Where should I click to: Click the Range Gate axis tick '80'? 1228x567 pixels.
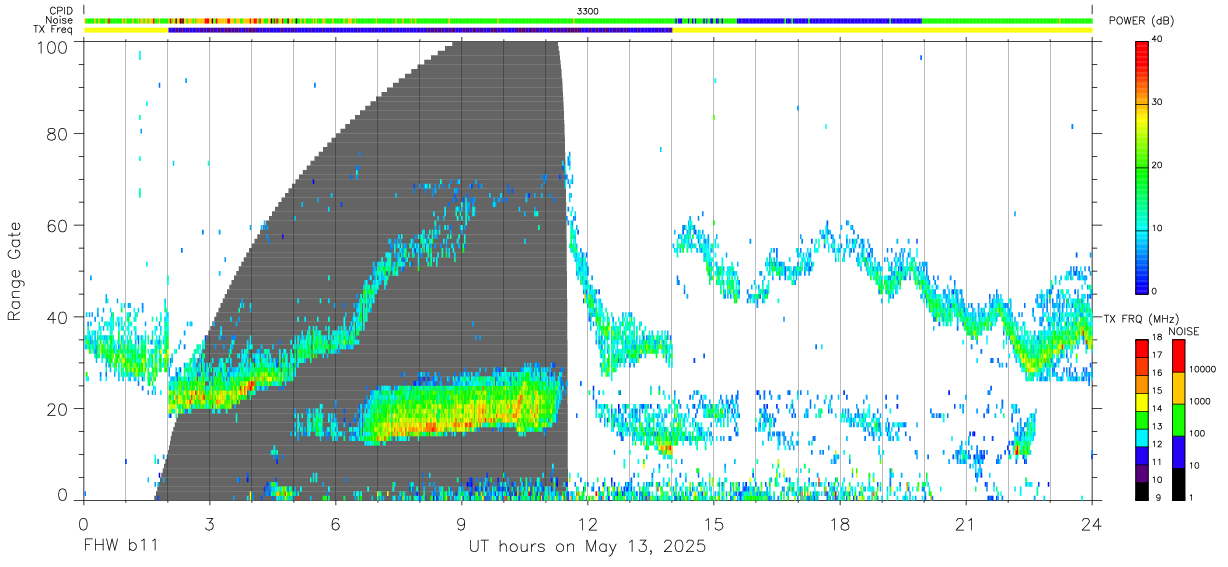pos(57,133)
